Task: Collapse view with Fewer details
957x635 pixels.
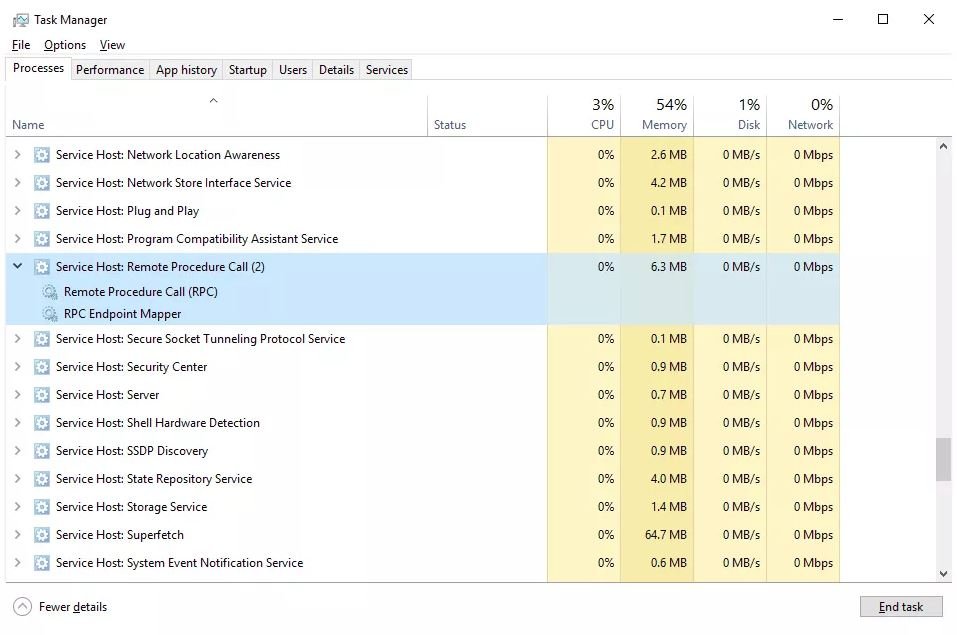Action: (60, 607)
